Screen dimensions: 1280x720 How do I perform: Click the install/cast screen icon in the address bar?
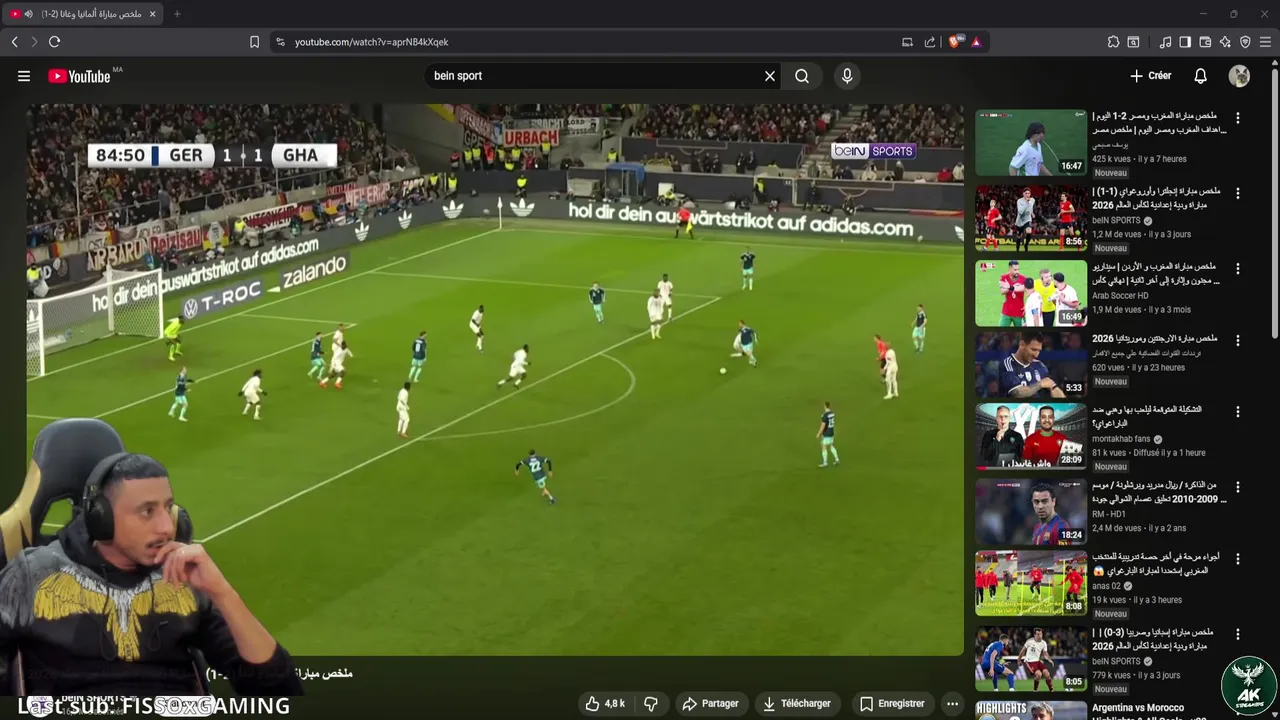click(x=907, y=42)
